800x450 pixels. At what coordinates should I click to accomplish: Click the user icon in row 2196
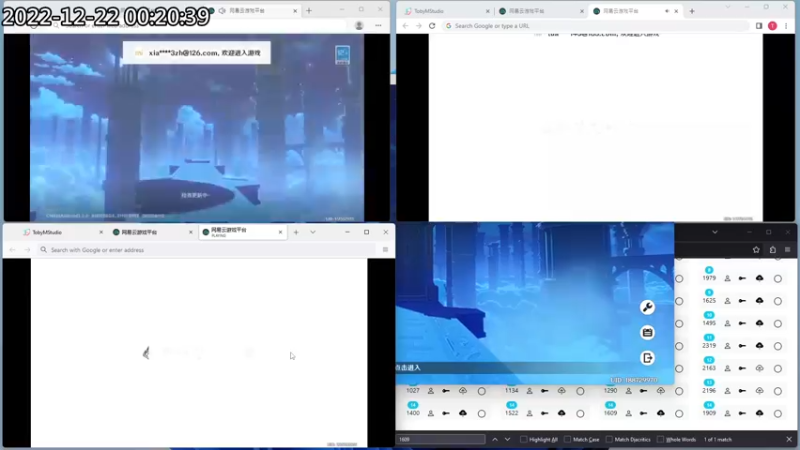(x=728, y=391)
